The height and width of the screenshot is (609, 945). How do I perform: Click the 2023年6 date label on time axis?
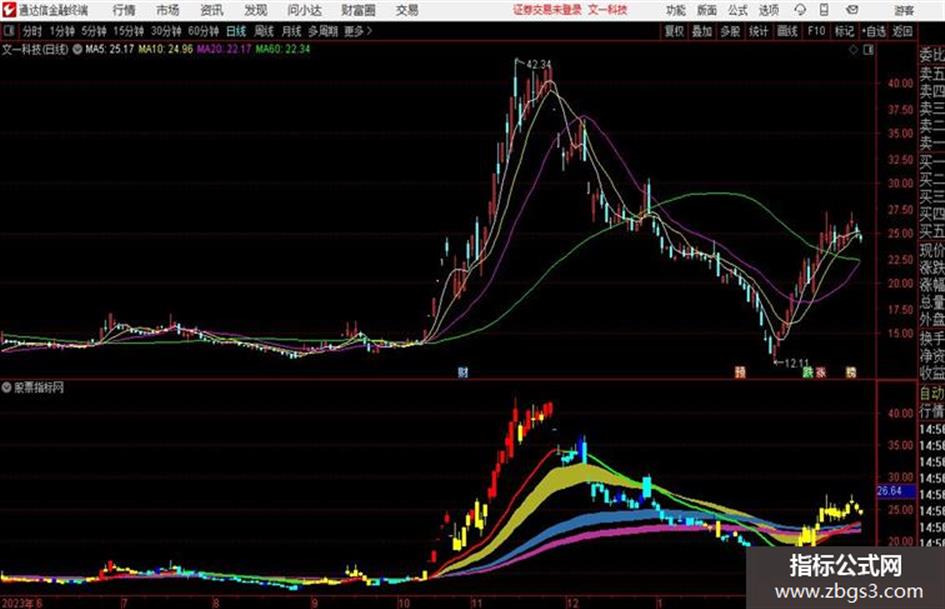pyautogui.click(x=22, y=602)
